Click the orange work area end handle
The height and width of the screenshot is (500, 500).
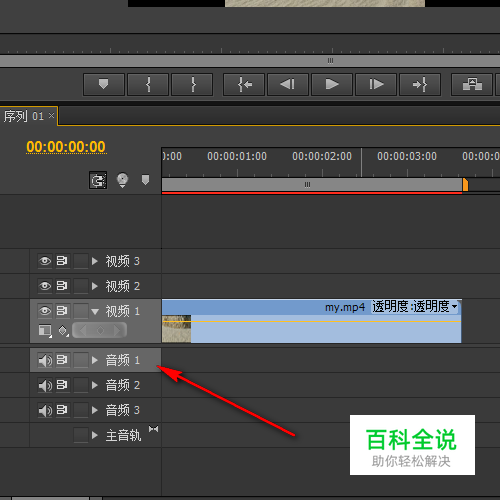pos(465,185)
